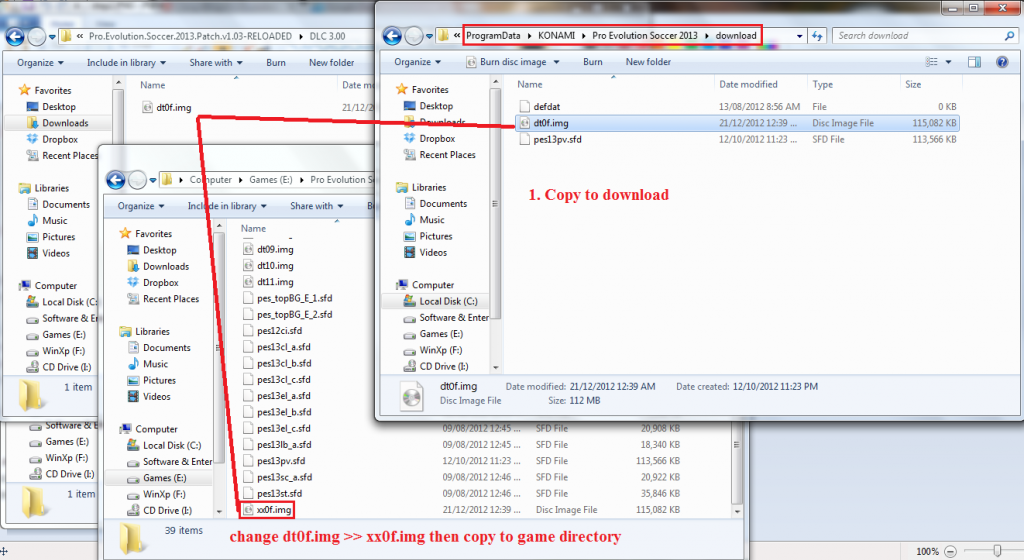Zoom out using the minus button
1024x560 pixels.
pos(951,552)
